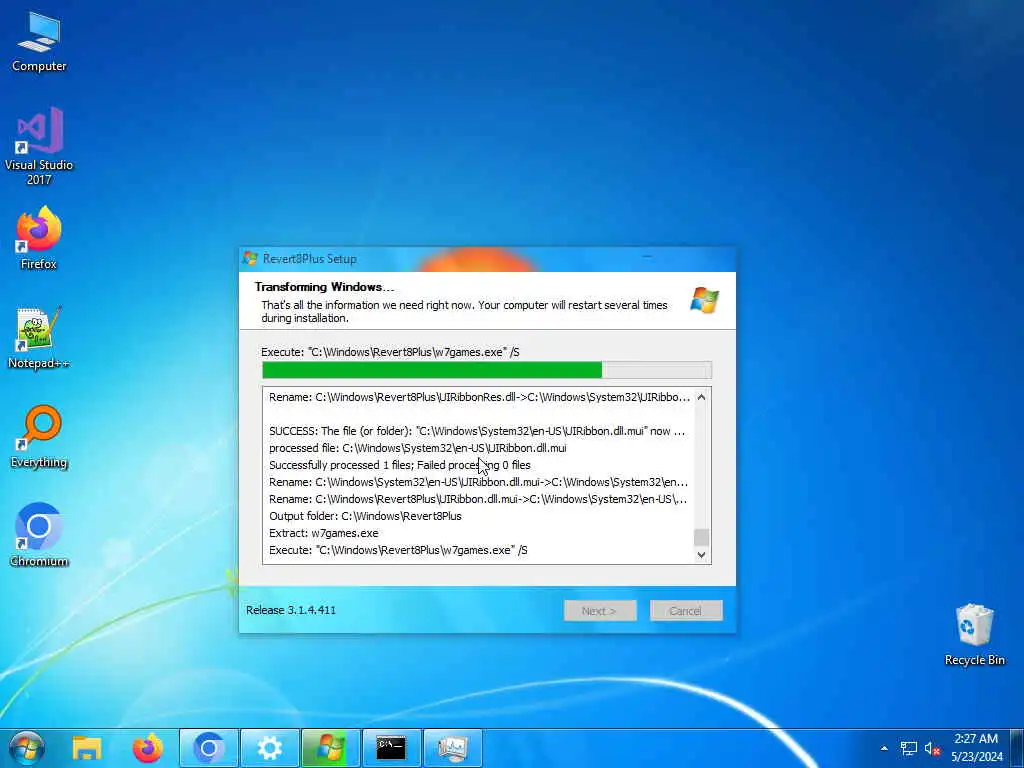Select log line 'Output folder: C:\Windows\Revert8Plus'

(x=365, y=516)
